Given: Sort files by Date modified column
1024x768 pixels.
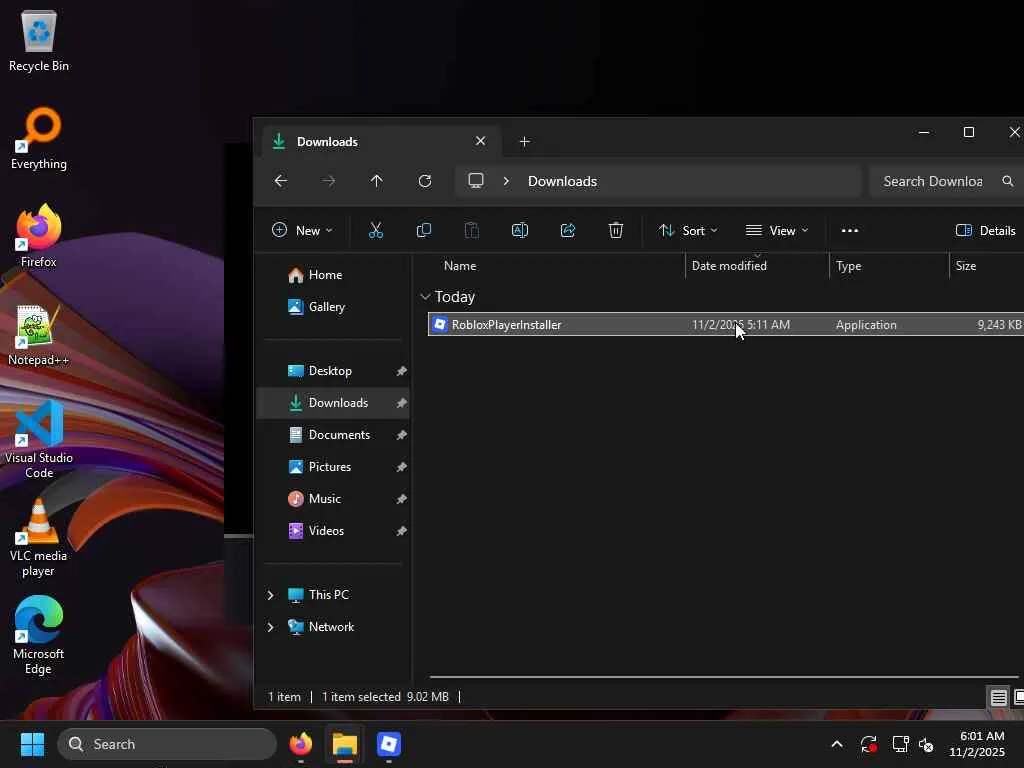Looking at the screenshot, I should click(x=729, y=266).
